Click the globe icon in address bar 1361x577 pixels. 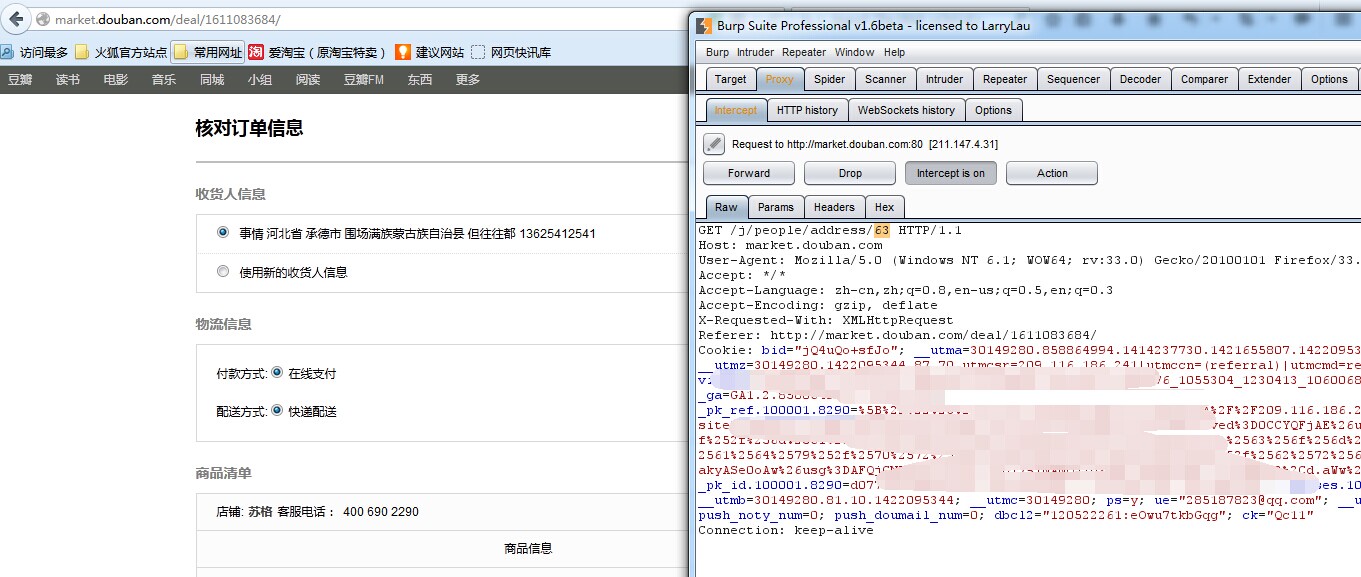pyautogui.click(x=42, y=19)
